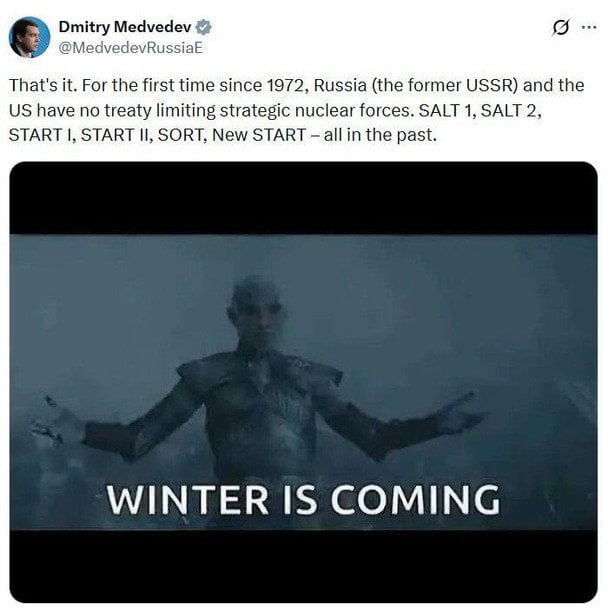Open the Grok explain-post icon
Image resolution: width=608 pixels, height=610 pixels.
pyautogui.click(x=561, y=28)
